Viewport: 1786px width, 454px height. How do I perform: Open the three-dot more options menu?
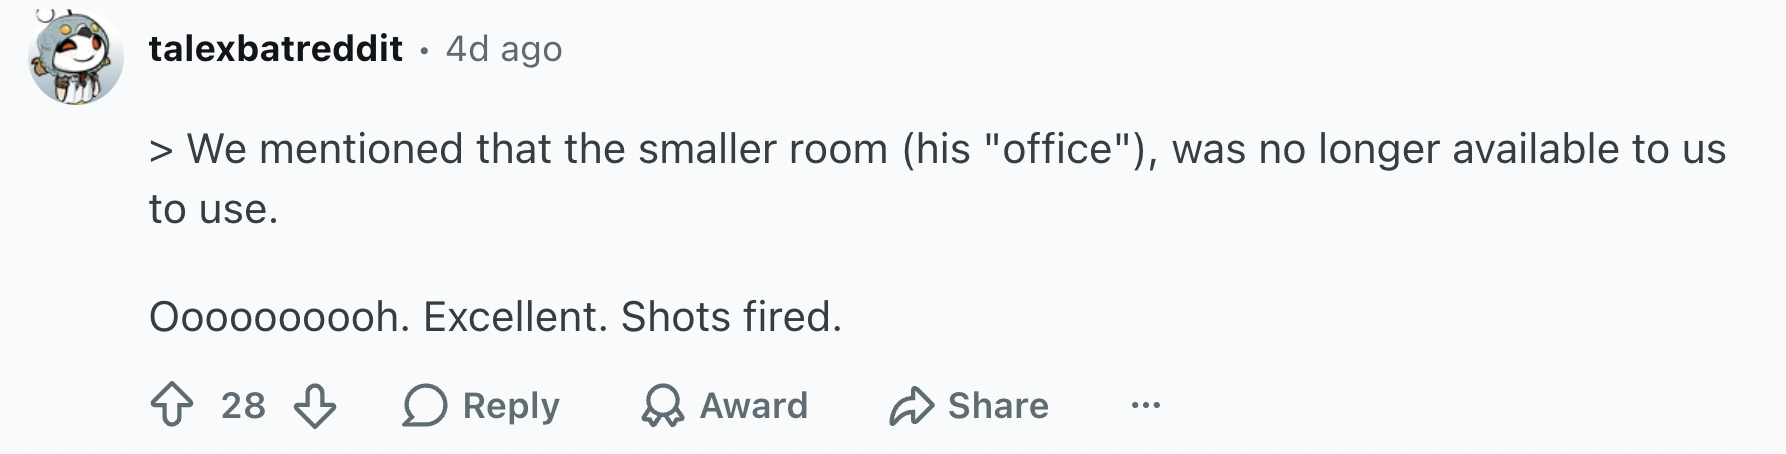tap(1146, 405)
